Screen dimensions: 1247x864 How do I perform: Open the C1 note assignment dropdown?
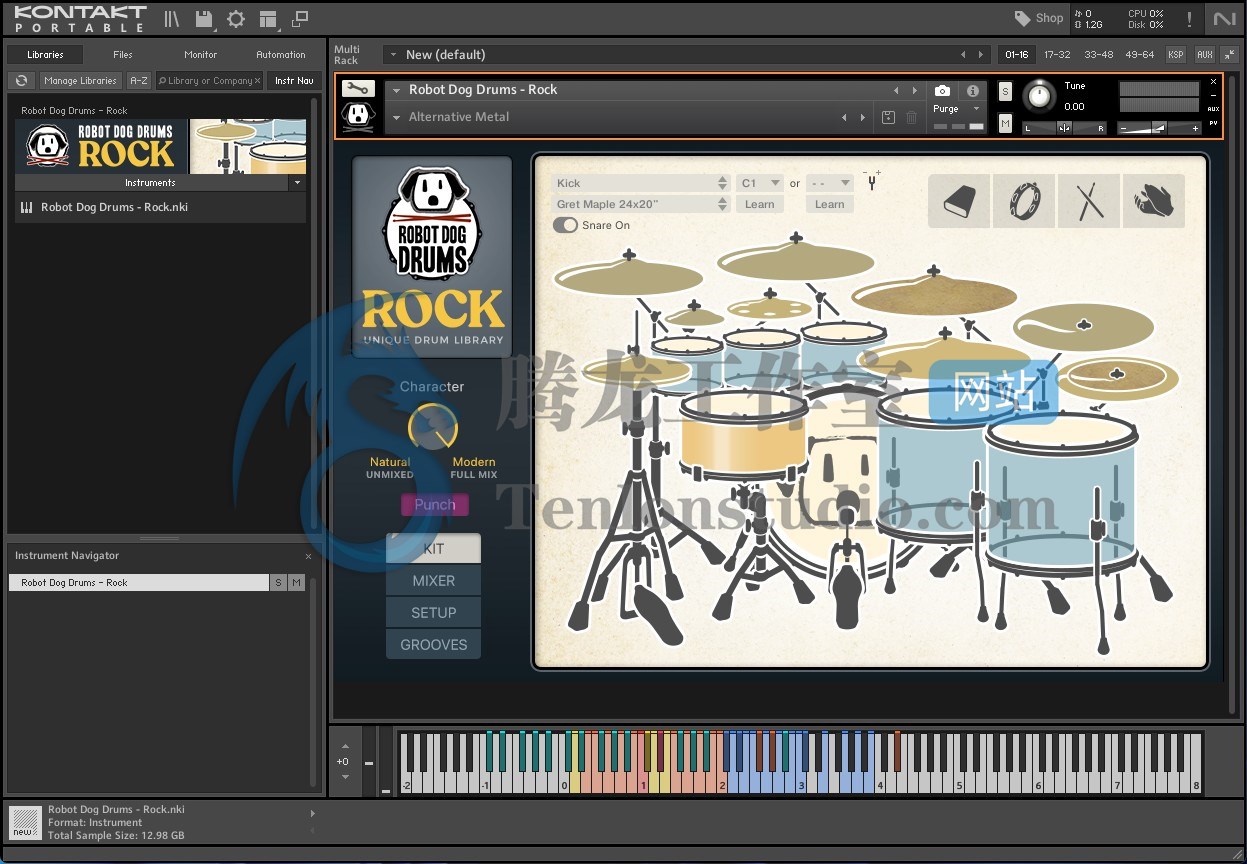[760, 183]
